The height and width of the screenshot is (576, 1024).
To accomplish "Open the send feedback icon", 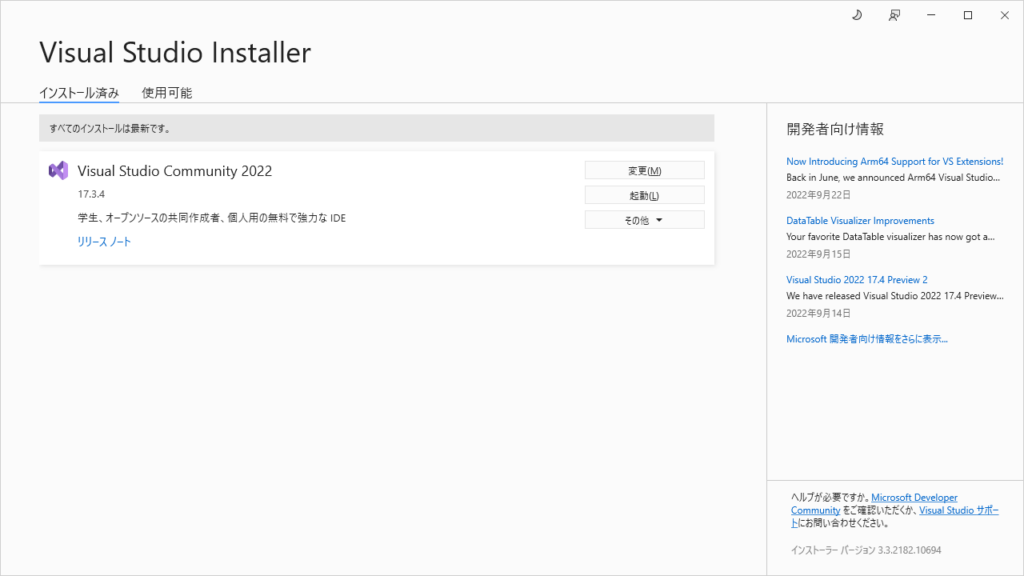I will pyautogui.click(x=894, y=15).
